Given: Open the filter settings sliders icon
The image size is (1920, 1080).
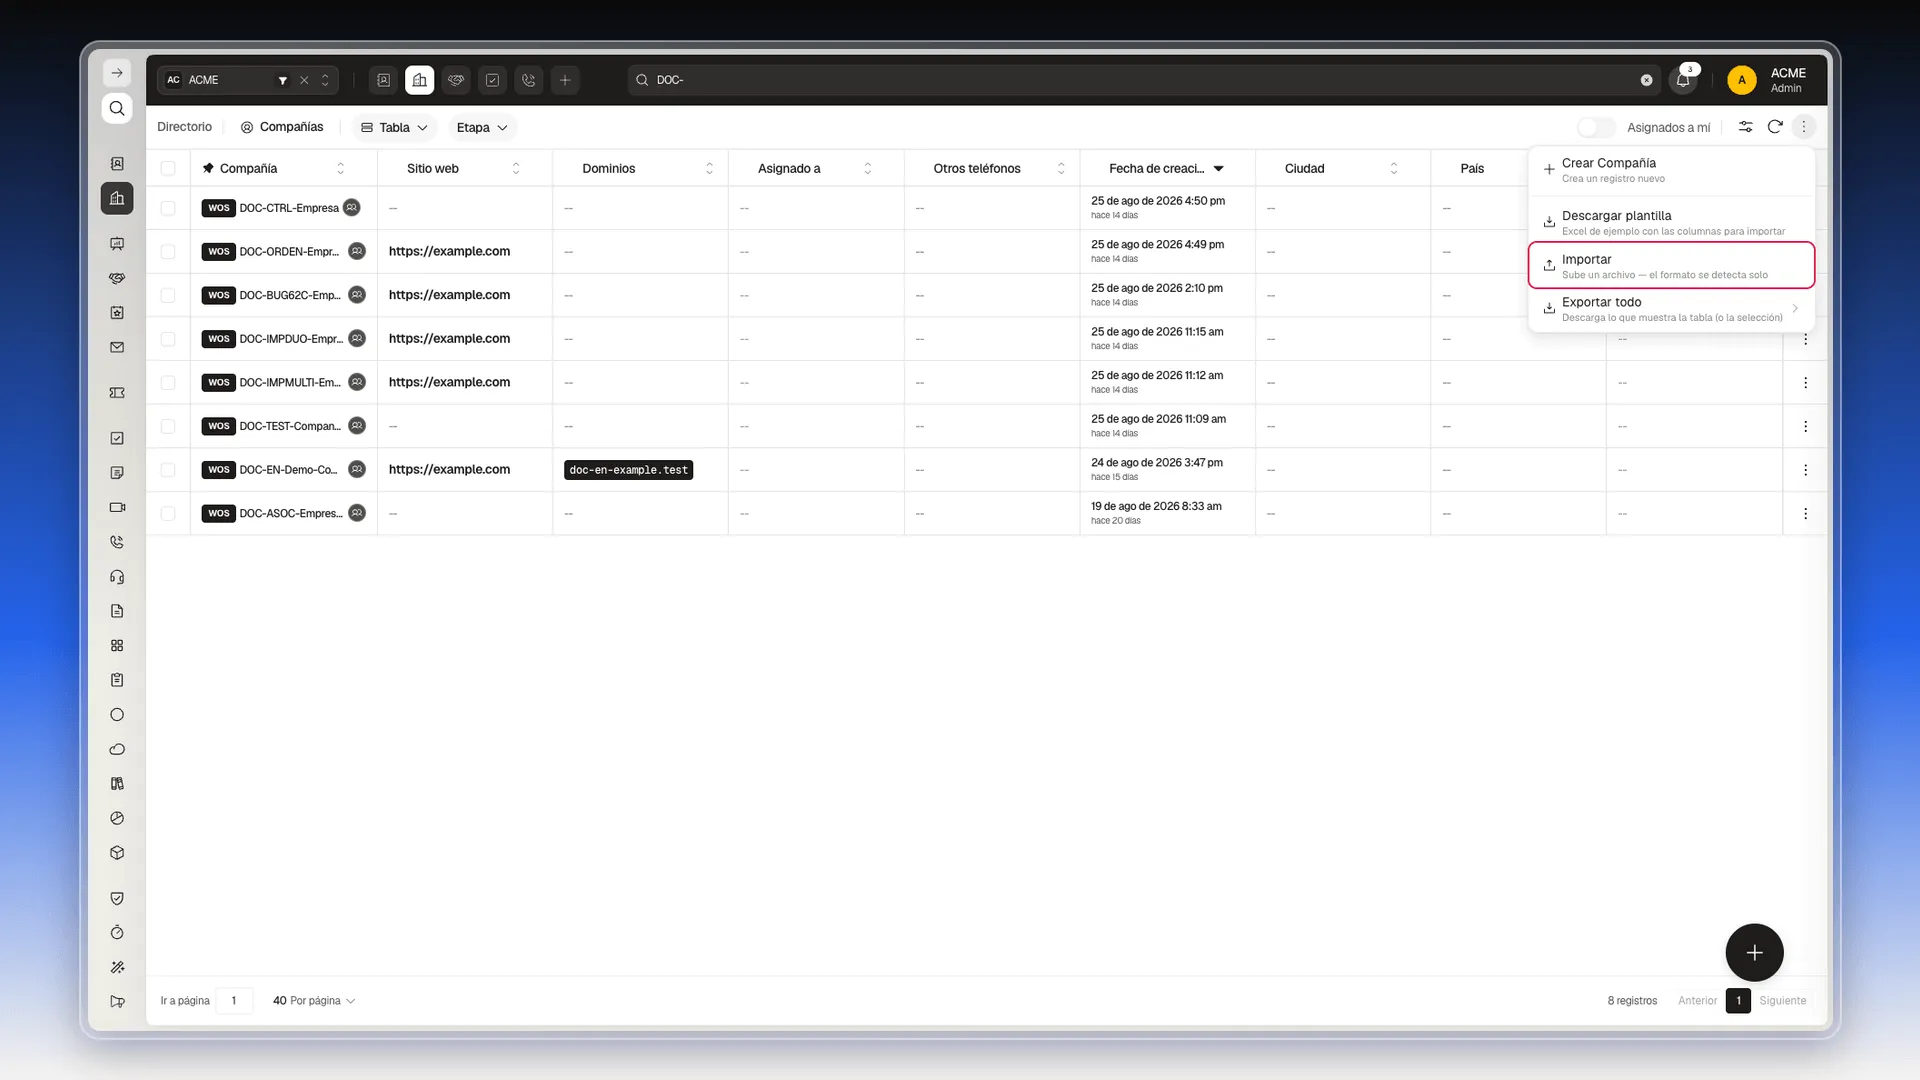Looking at the screenshot, I should [1745, 127].
